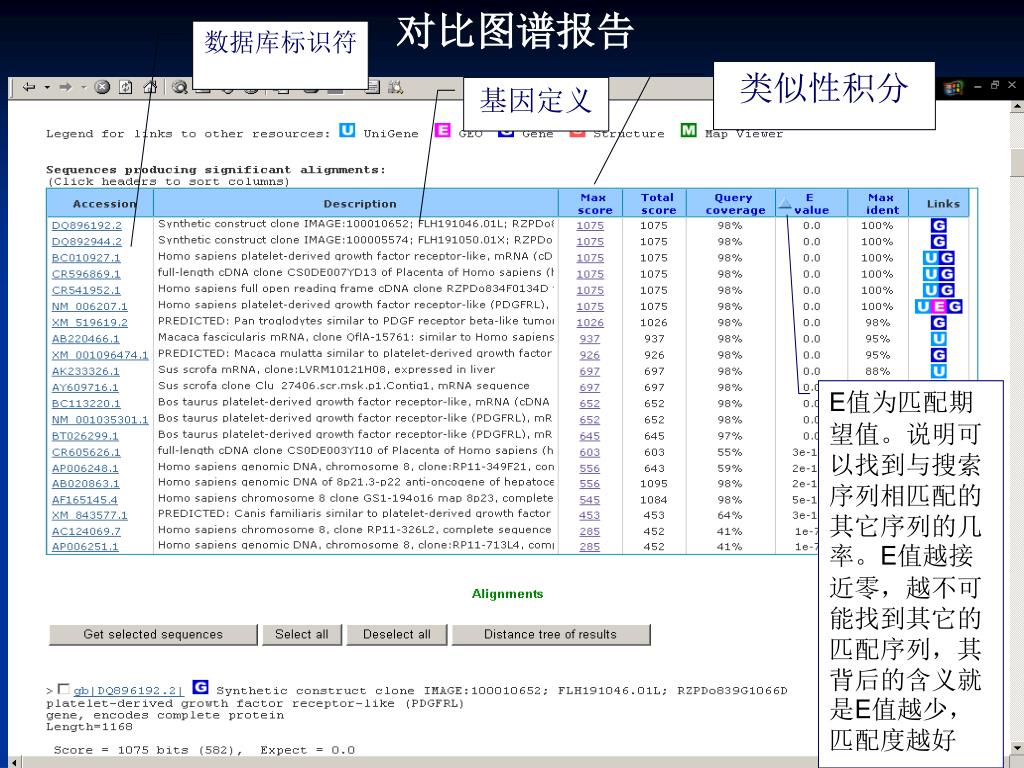Sort the table by Accession header

tap(104, 204)
